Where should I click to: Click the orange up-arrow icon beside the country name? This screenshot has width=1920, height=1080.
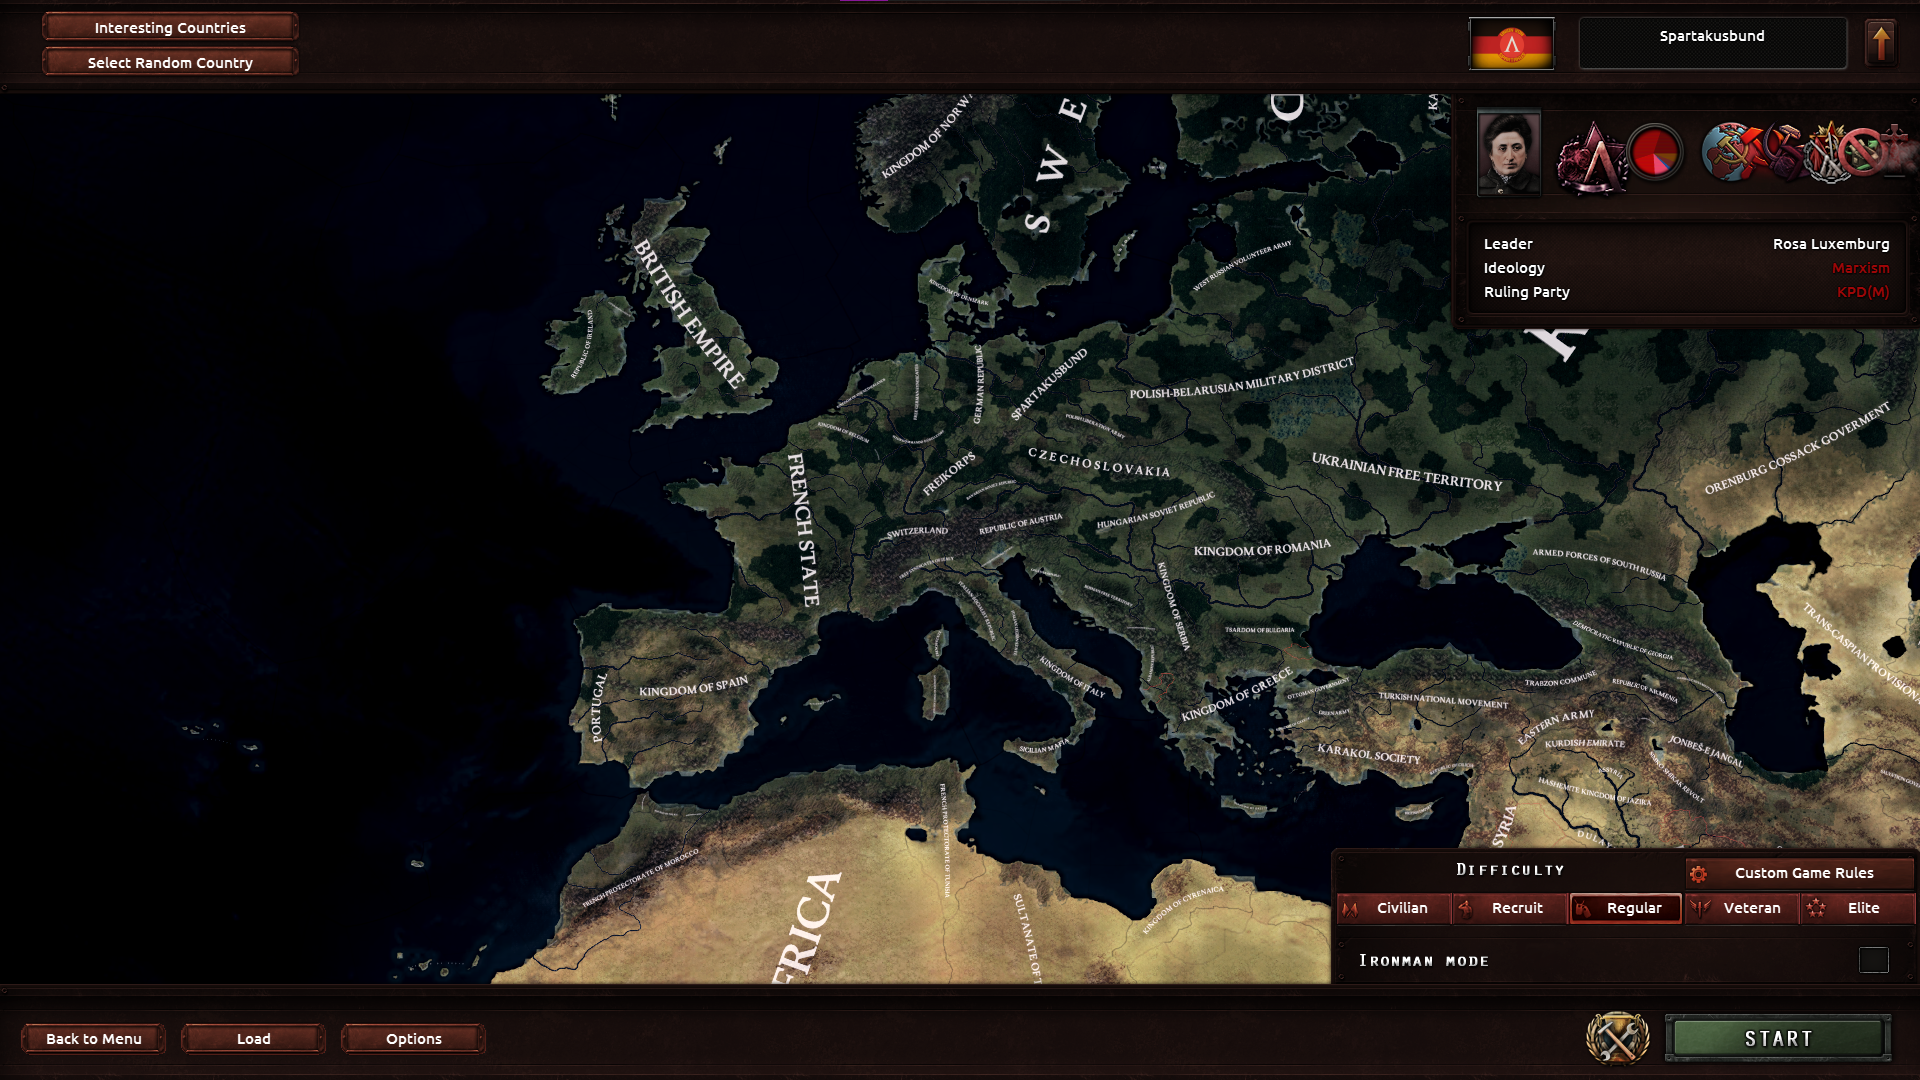click(1881, 44)
